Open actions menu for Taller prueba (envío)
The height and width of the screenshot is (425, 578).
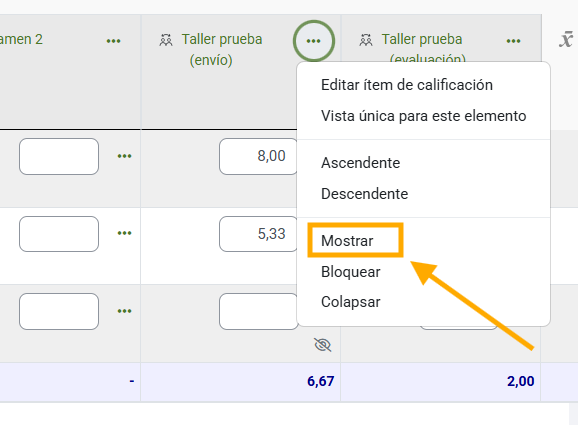pyautogui.click(x=314, y=41)
